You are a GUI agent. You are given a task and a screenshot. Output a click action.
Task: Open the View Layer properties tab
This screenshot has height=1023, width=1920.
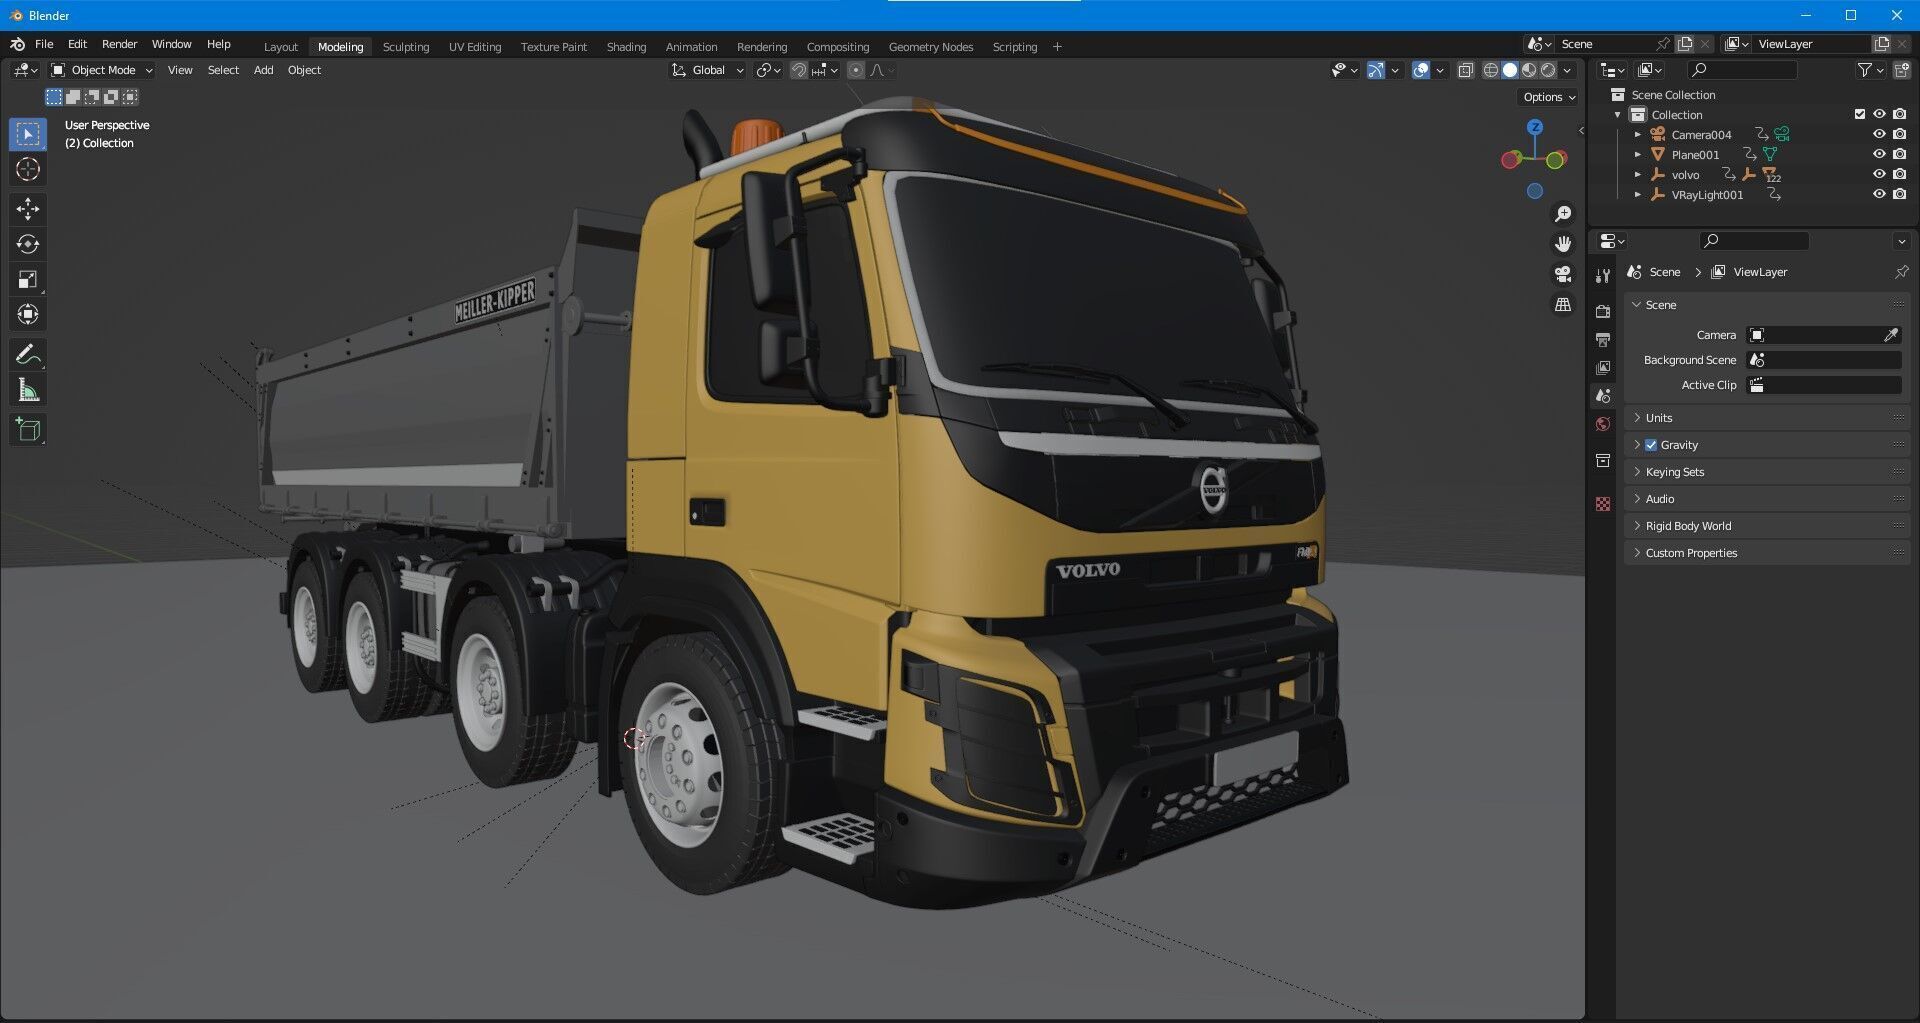pos(1603,368)
